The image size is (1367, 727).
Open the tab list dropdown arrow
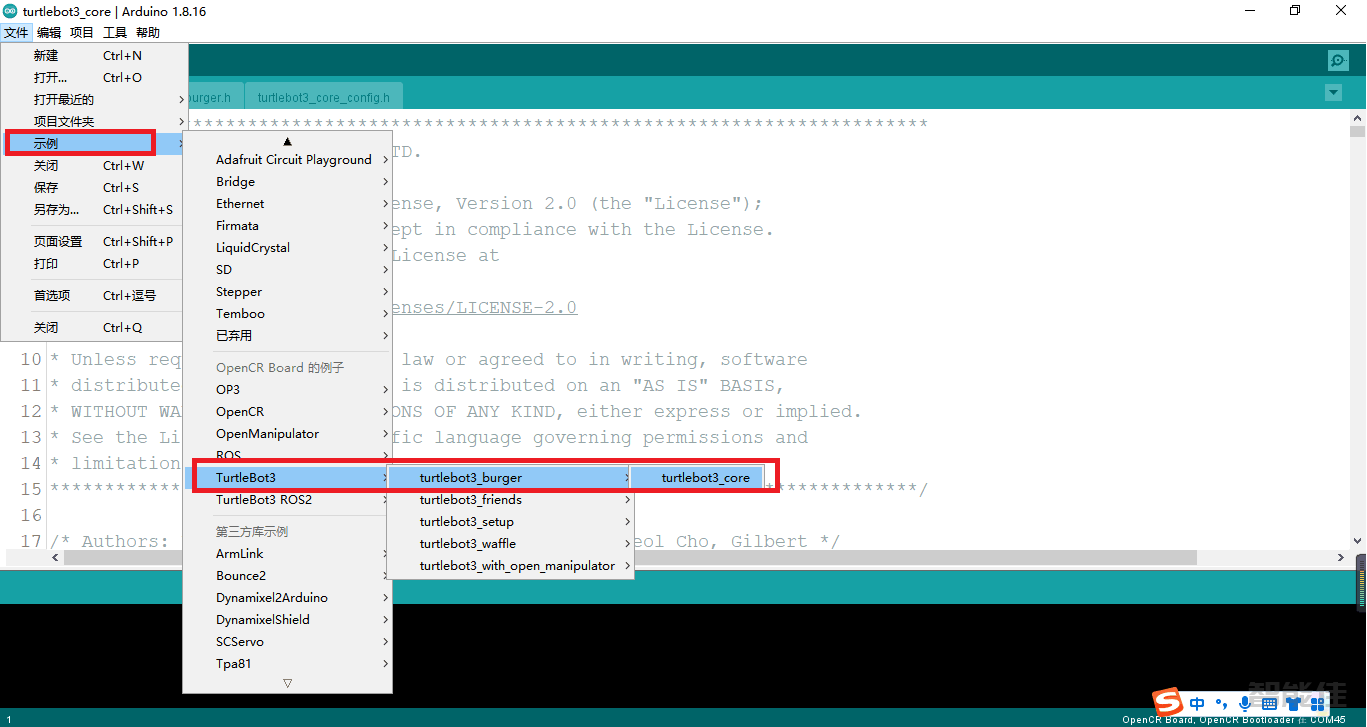tap(1332, 93)
